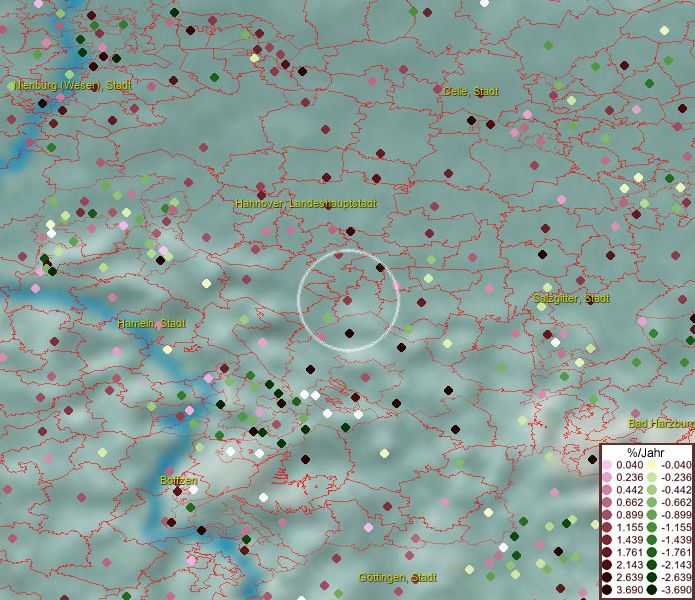Select the legend swatch for 2.639
Screen dimensions: 695x600
[x=607, y=577]
